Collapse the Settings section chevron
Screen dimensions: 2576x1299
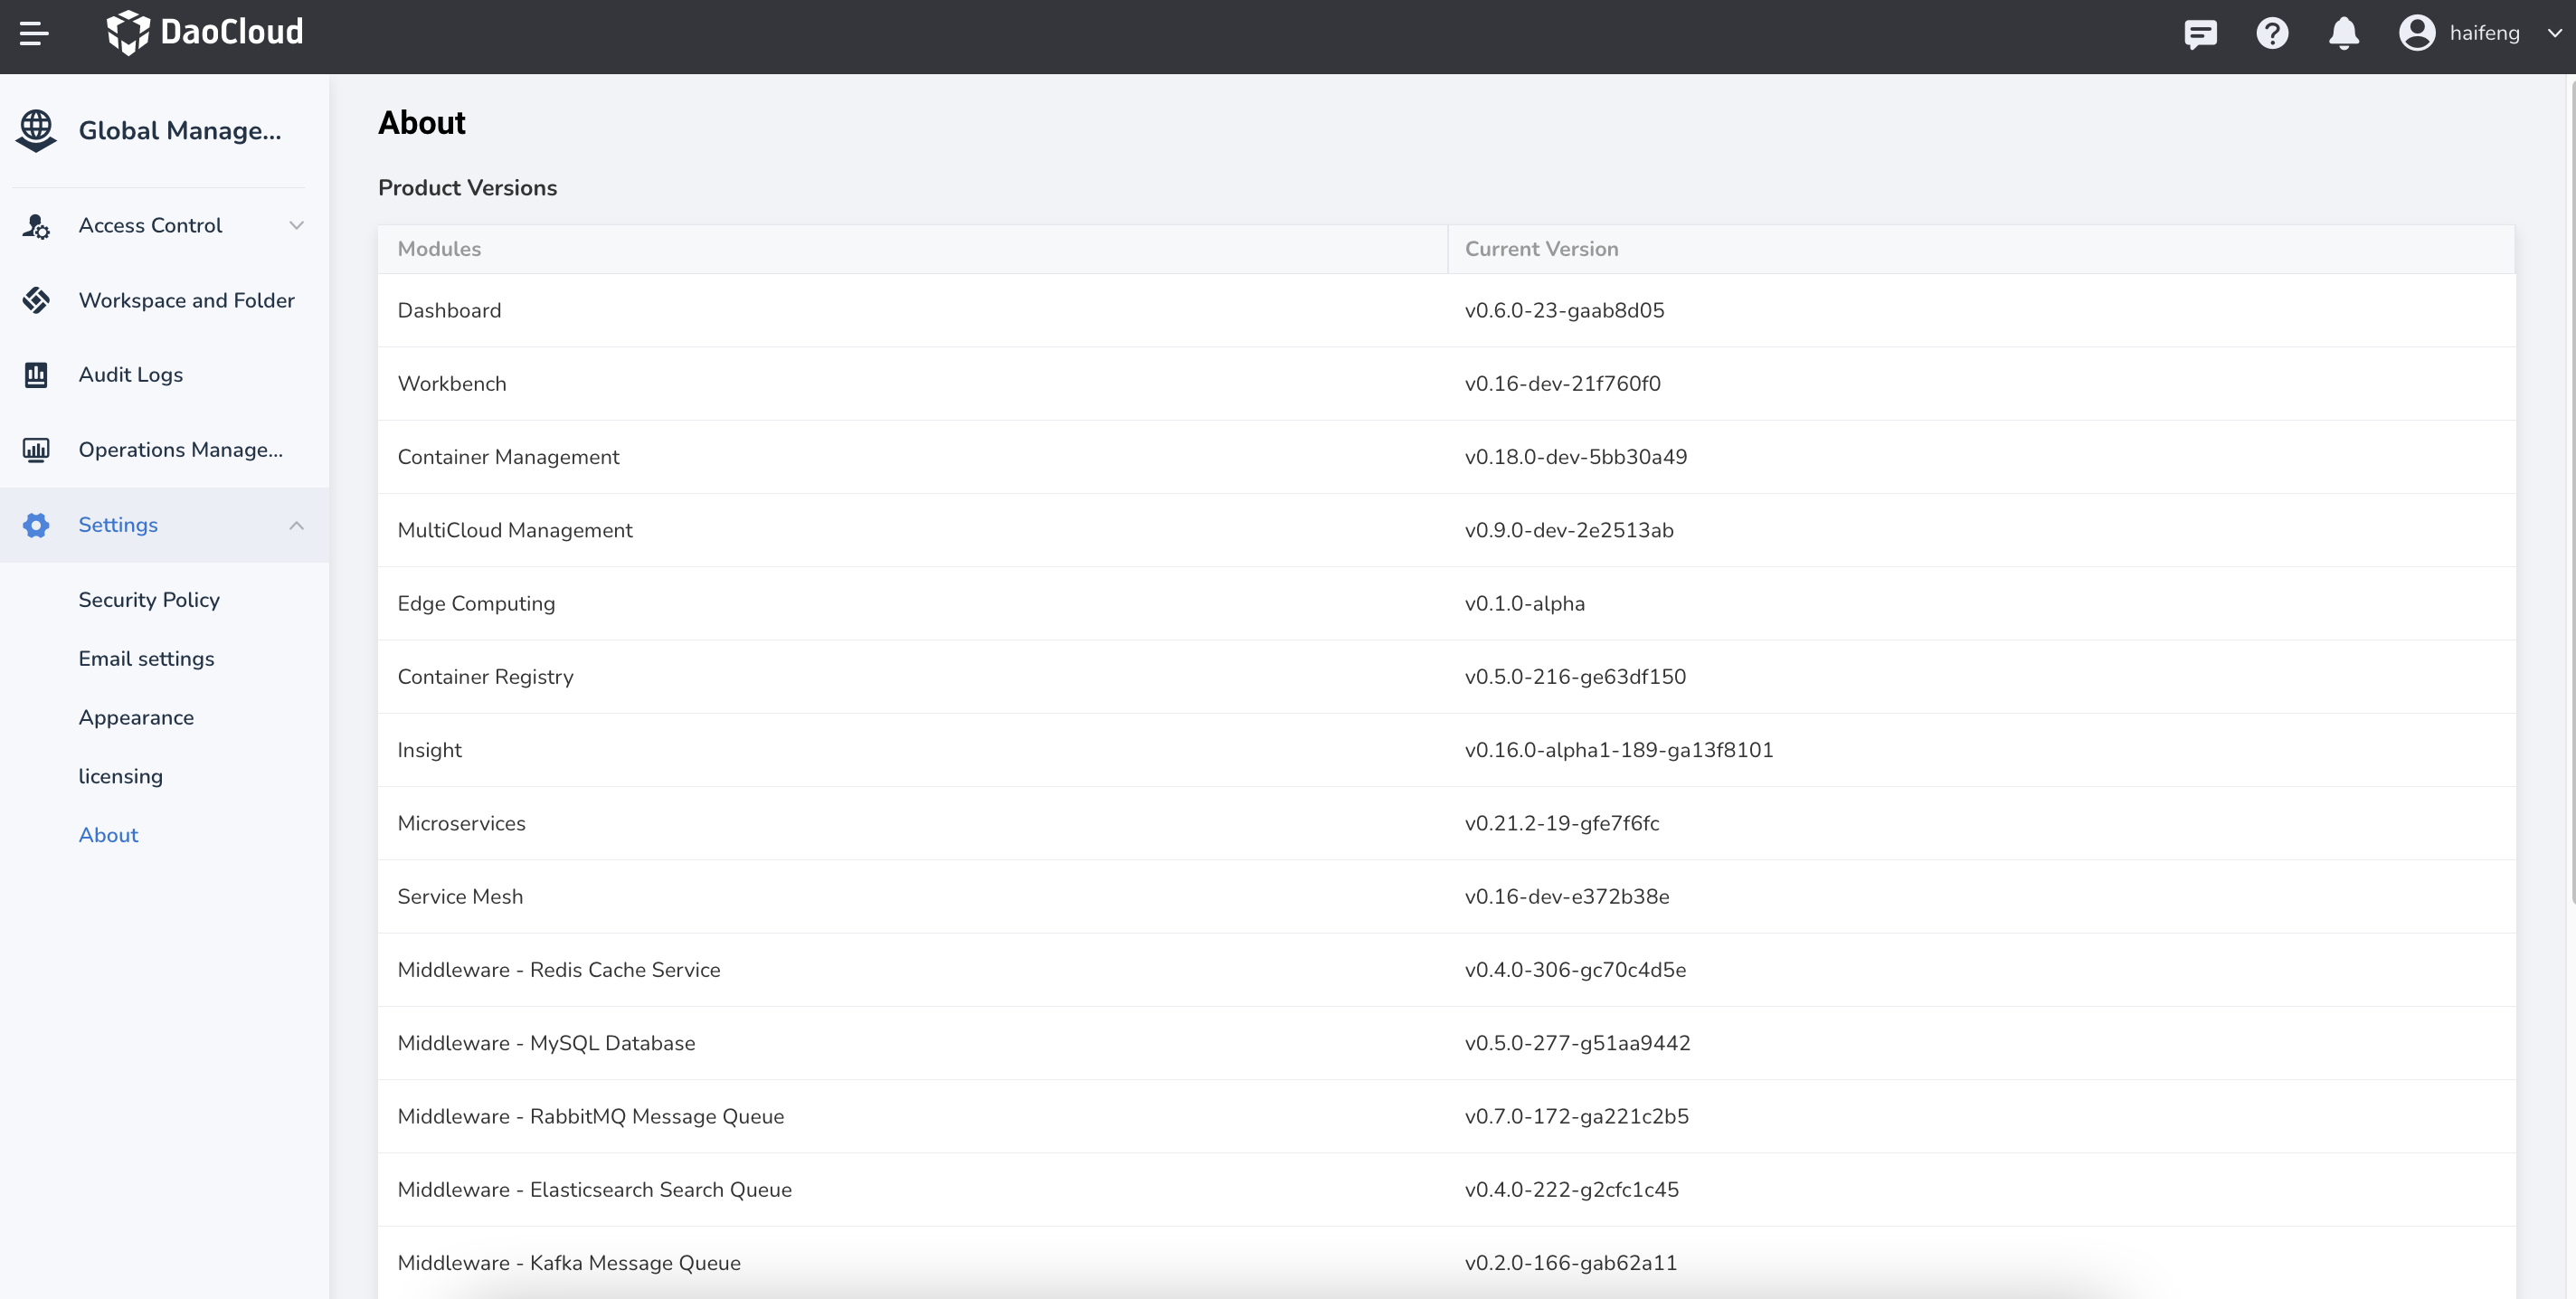coord(296,525)
